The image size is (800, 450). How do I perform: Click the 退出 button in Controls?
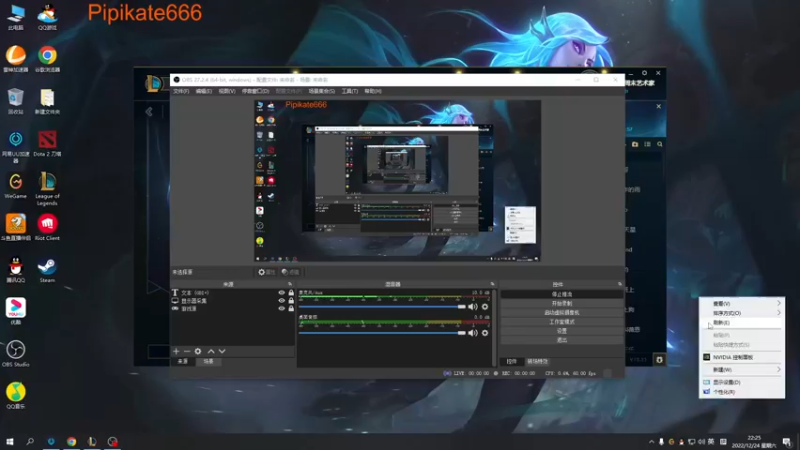[562, 340]
